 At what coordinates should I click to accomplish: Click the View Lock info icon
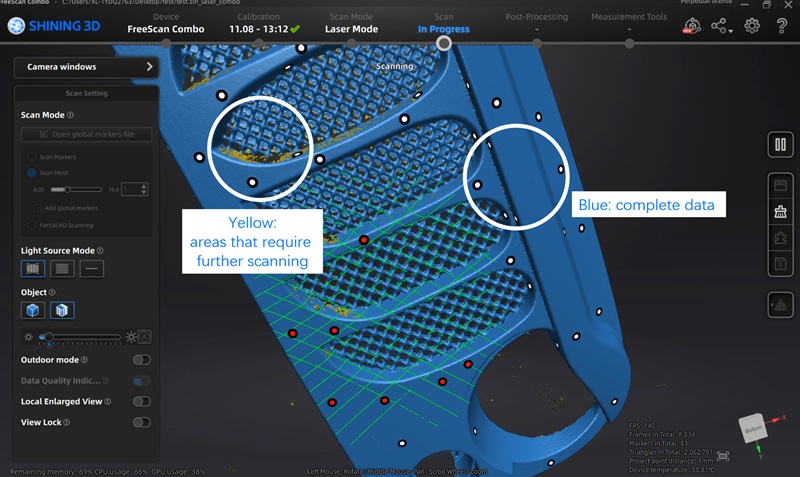67,422
